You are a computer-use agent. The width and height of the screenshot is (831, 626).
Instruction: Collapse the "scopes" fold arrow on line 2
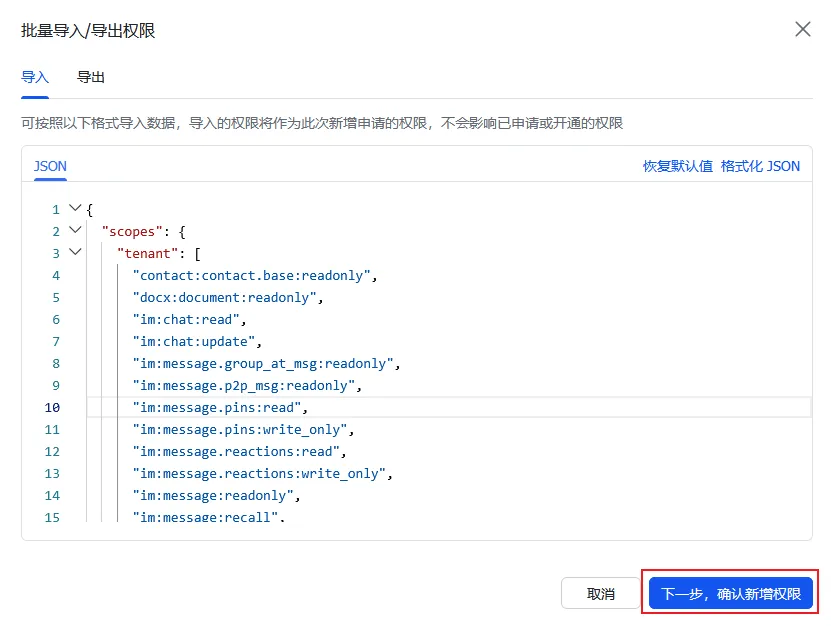[x=75, y=230]
